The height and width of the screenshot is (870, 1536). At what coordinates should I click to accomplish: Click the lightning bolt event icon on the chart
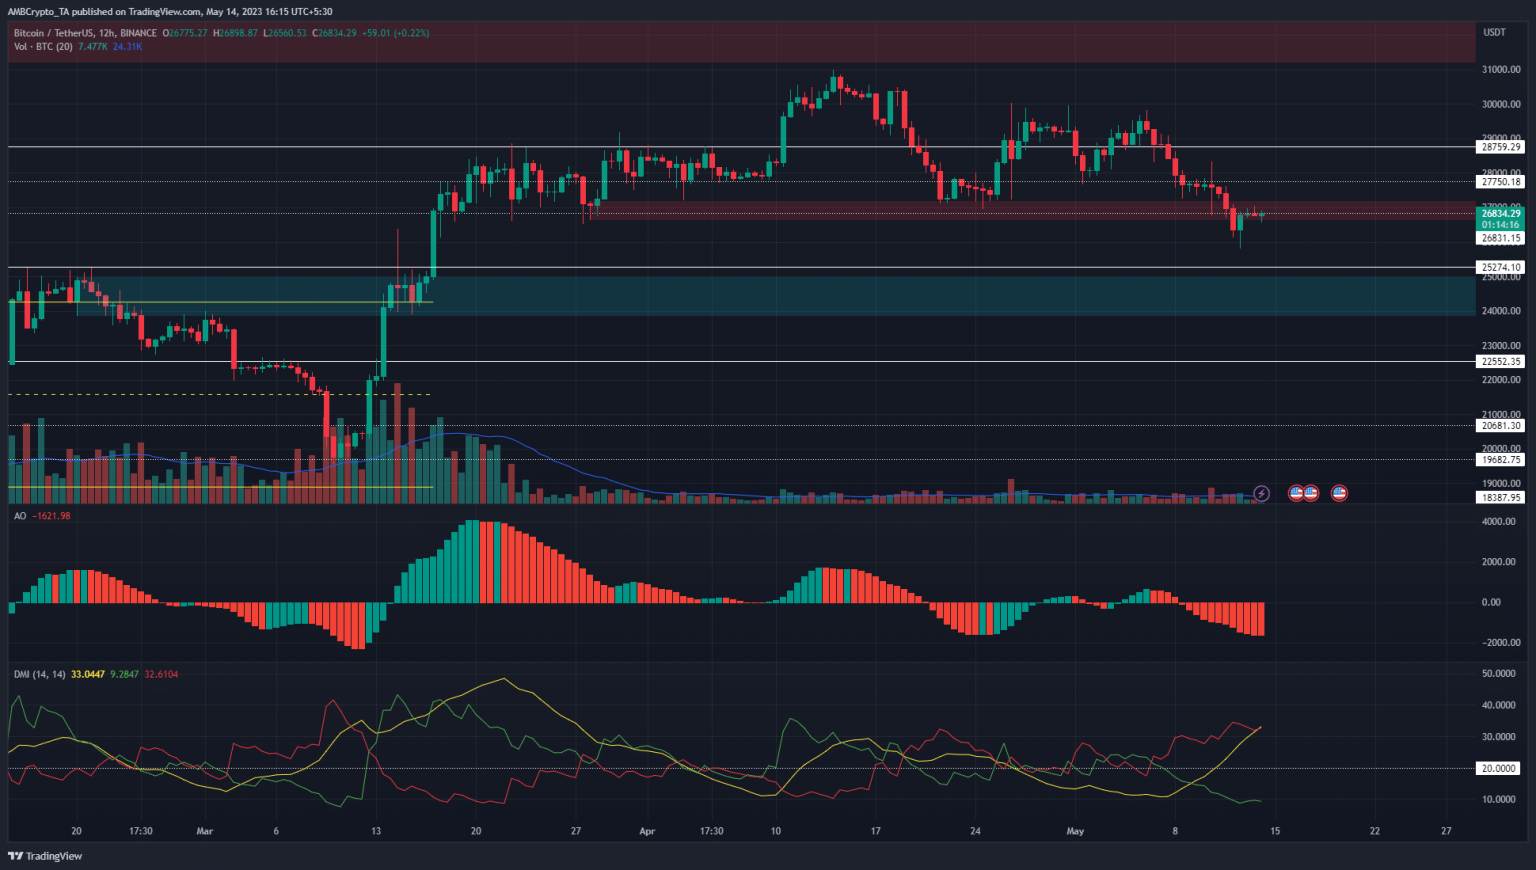pyautogui.click(x=1262, y=493)
